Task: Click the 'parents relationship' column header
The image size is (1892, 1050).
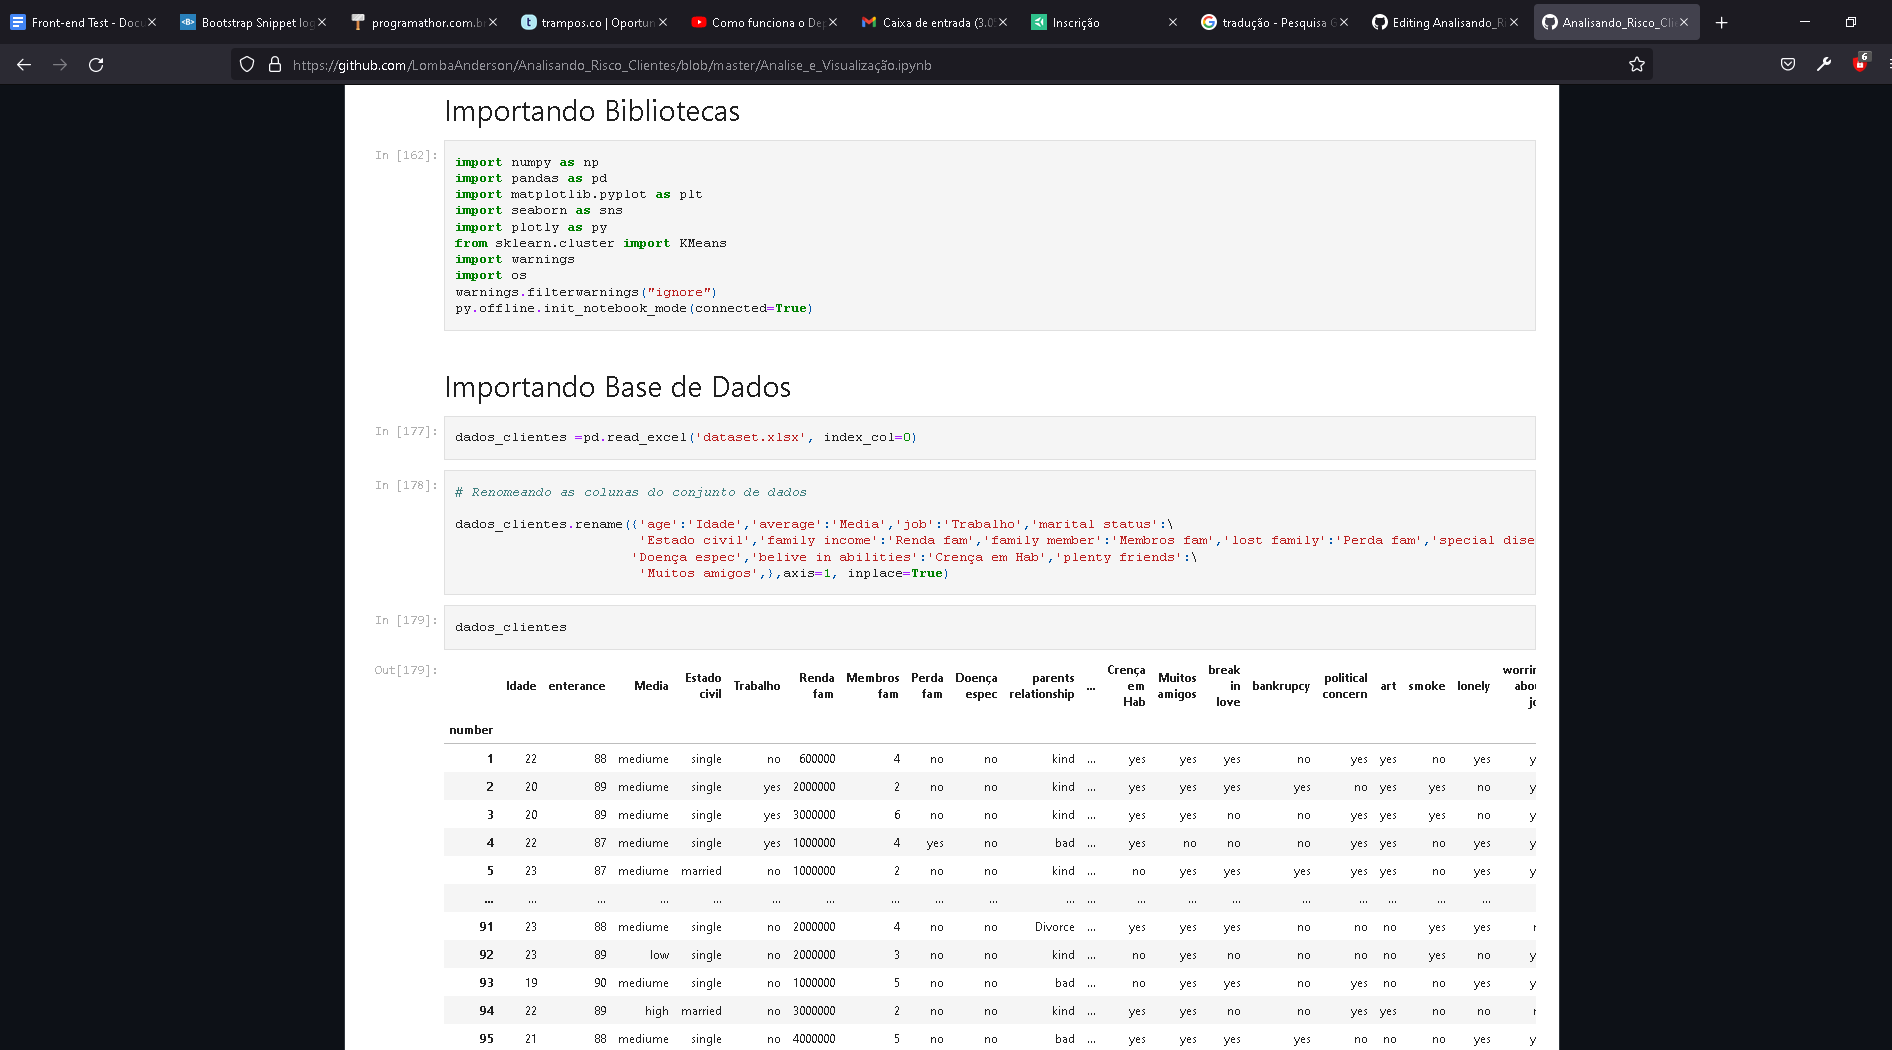Action: tap(1041, 686)
